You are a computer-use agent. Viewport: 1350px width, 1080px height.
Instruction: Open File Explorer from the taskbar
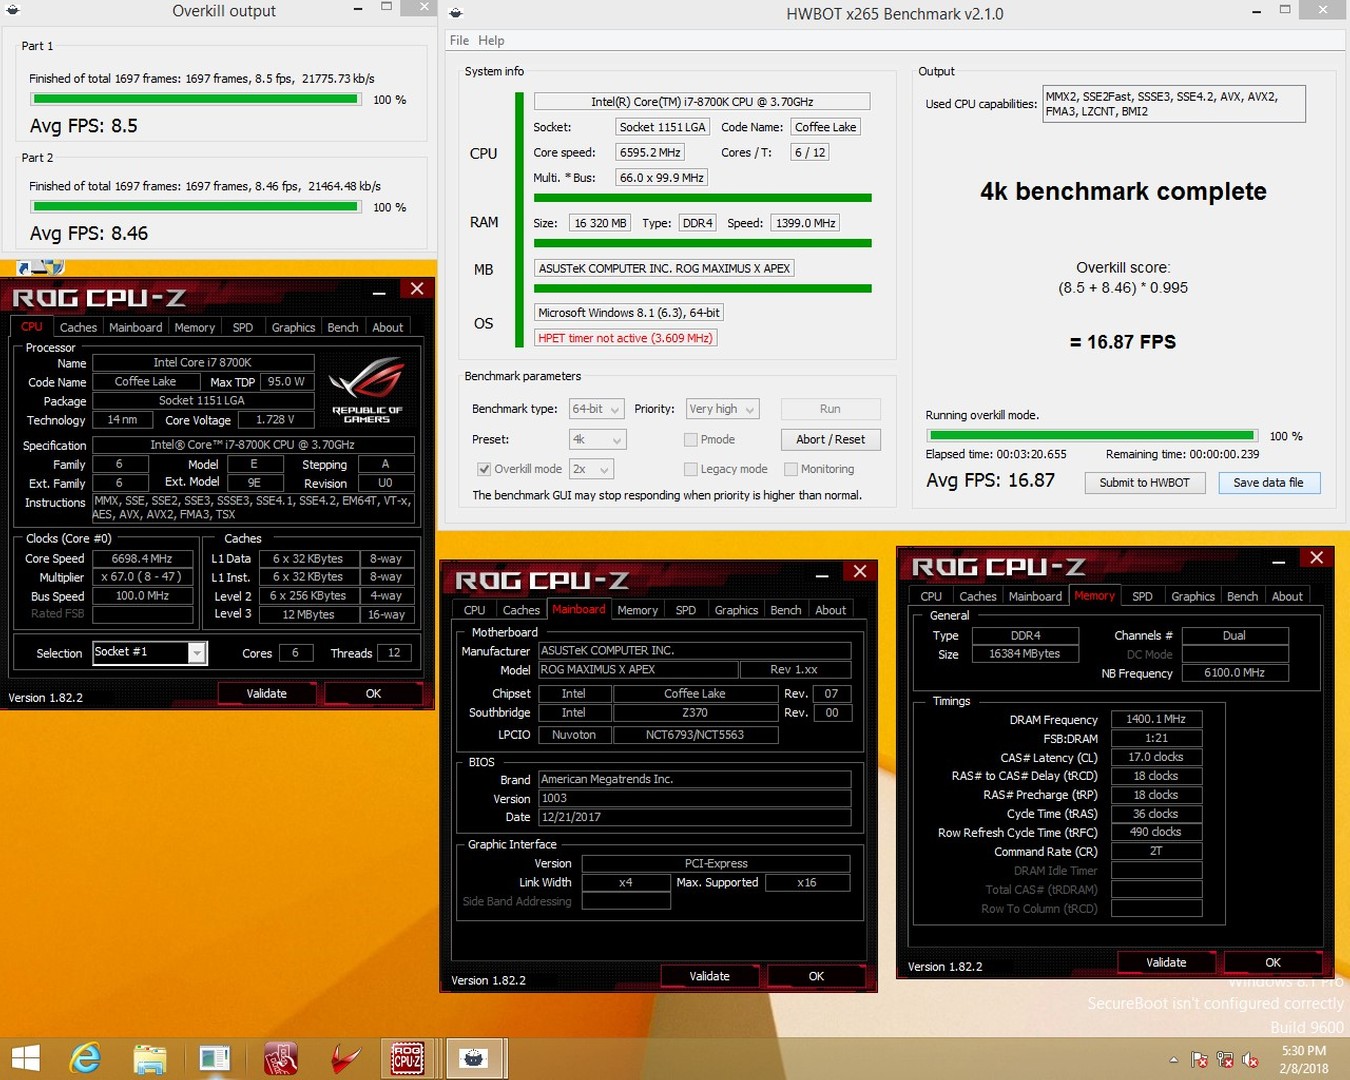tap(150, 1058)
